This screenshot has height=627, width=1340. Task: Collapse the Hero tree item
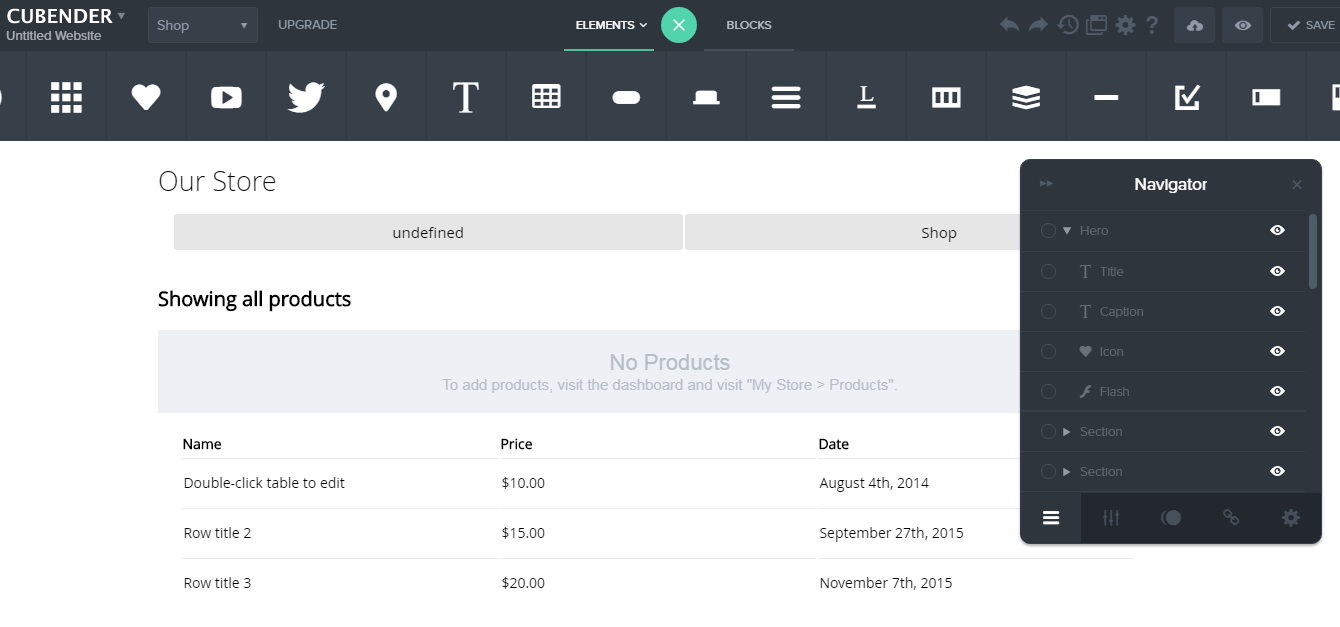point(1067,231)
